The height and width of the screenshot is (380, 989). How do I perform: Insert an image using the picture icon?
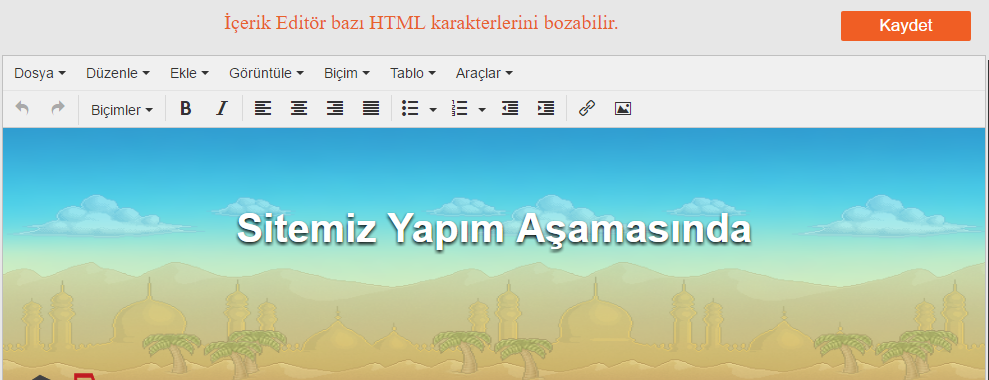coord(623,109)
